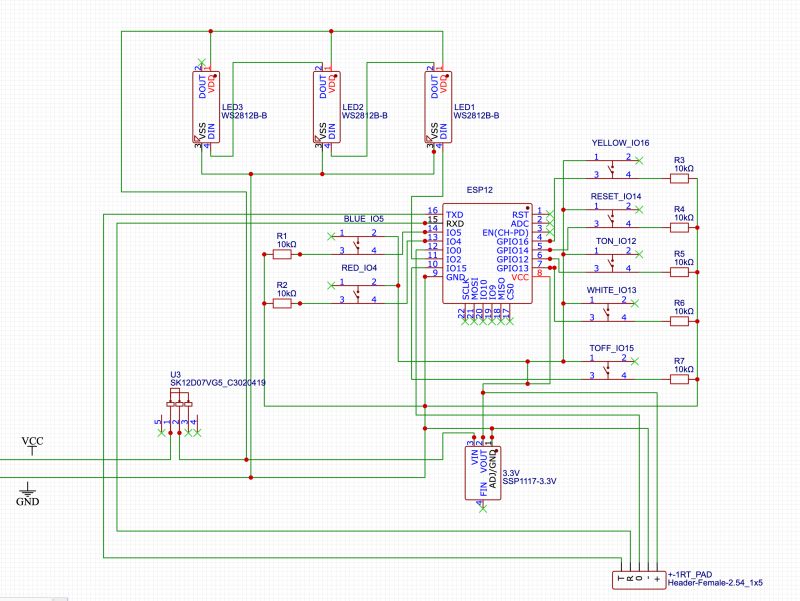Click the TXD pin label on ESP12

click(455, 215)
